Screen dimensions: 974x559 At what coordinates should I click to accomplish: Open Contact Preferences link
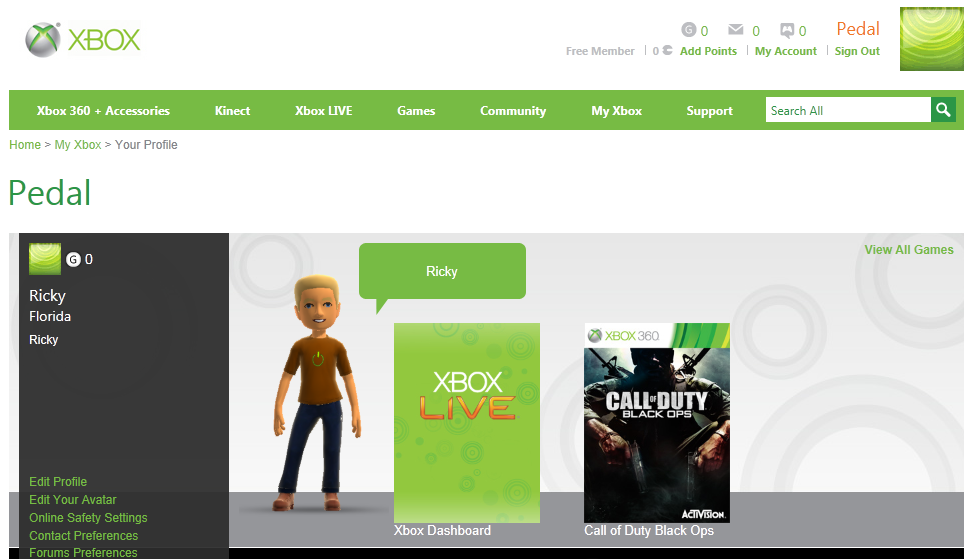83,535
